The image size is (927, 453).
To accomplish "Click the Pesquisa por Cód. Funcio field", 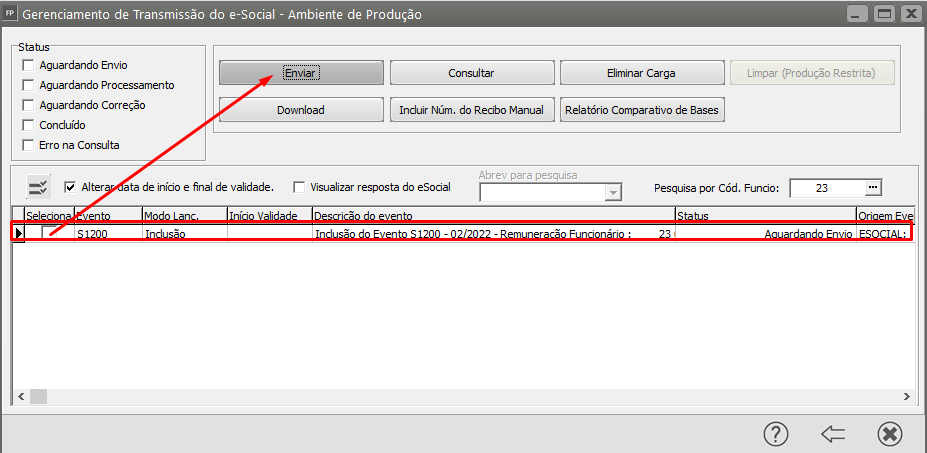I will tap(827, 188).
